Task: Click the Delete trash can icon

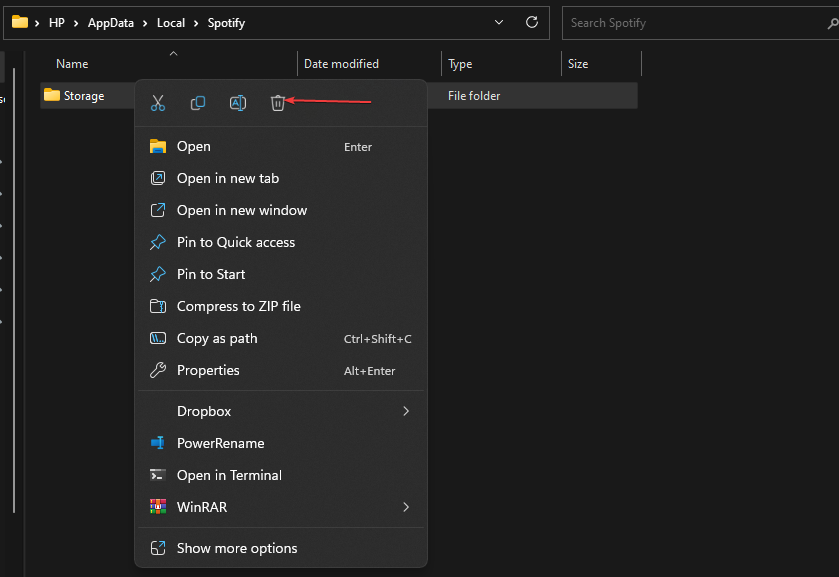Action: point(278,103)
